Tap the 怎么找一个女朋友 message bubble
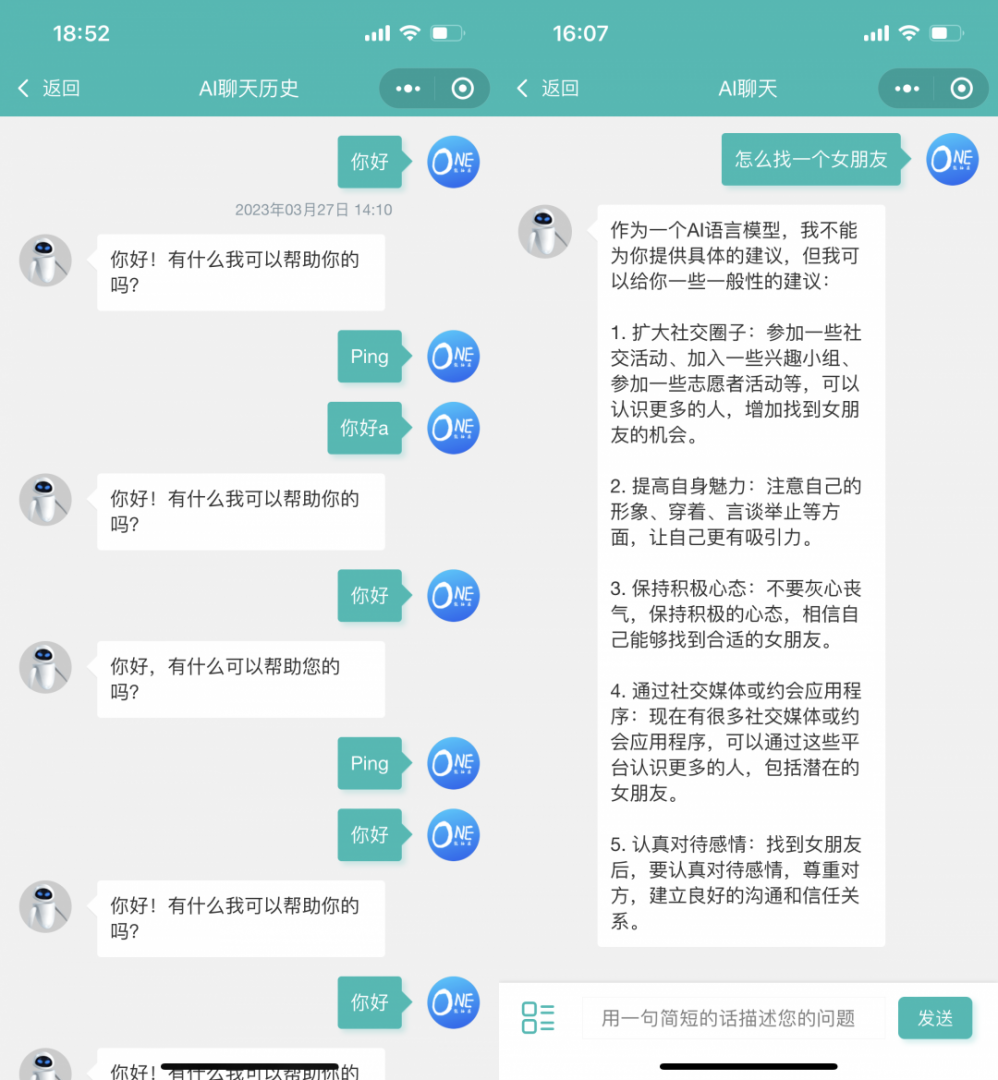The image size is (998, 1080). tap(810, 160)
